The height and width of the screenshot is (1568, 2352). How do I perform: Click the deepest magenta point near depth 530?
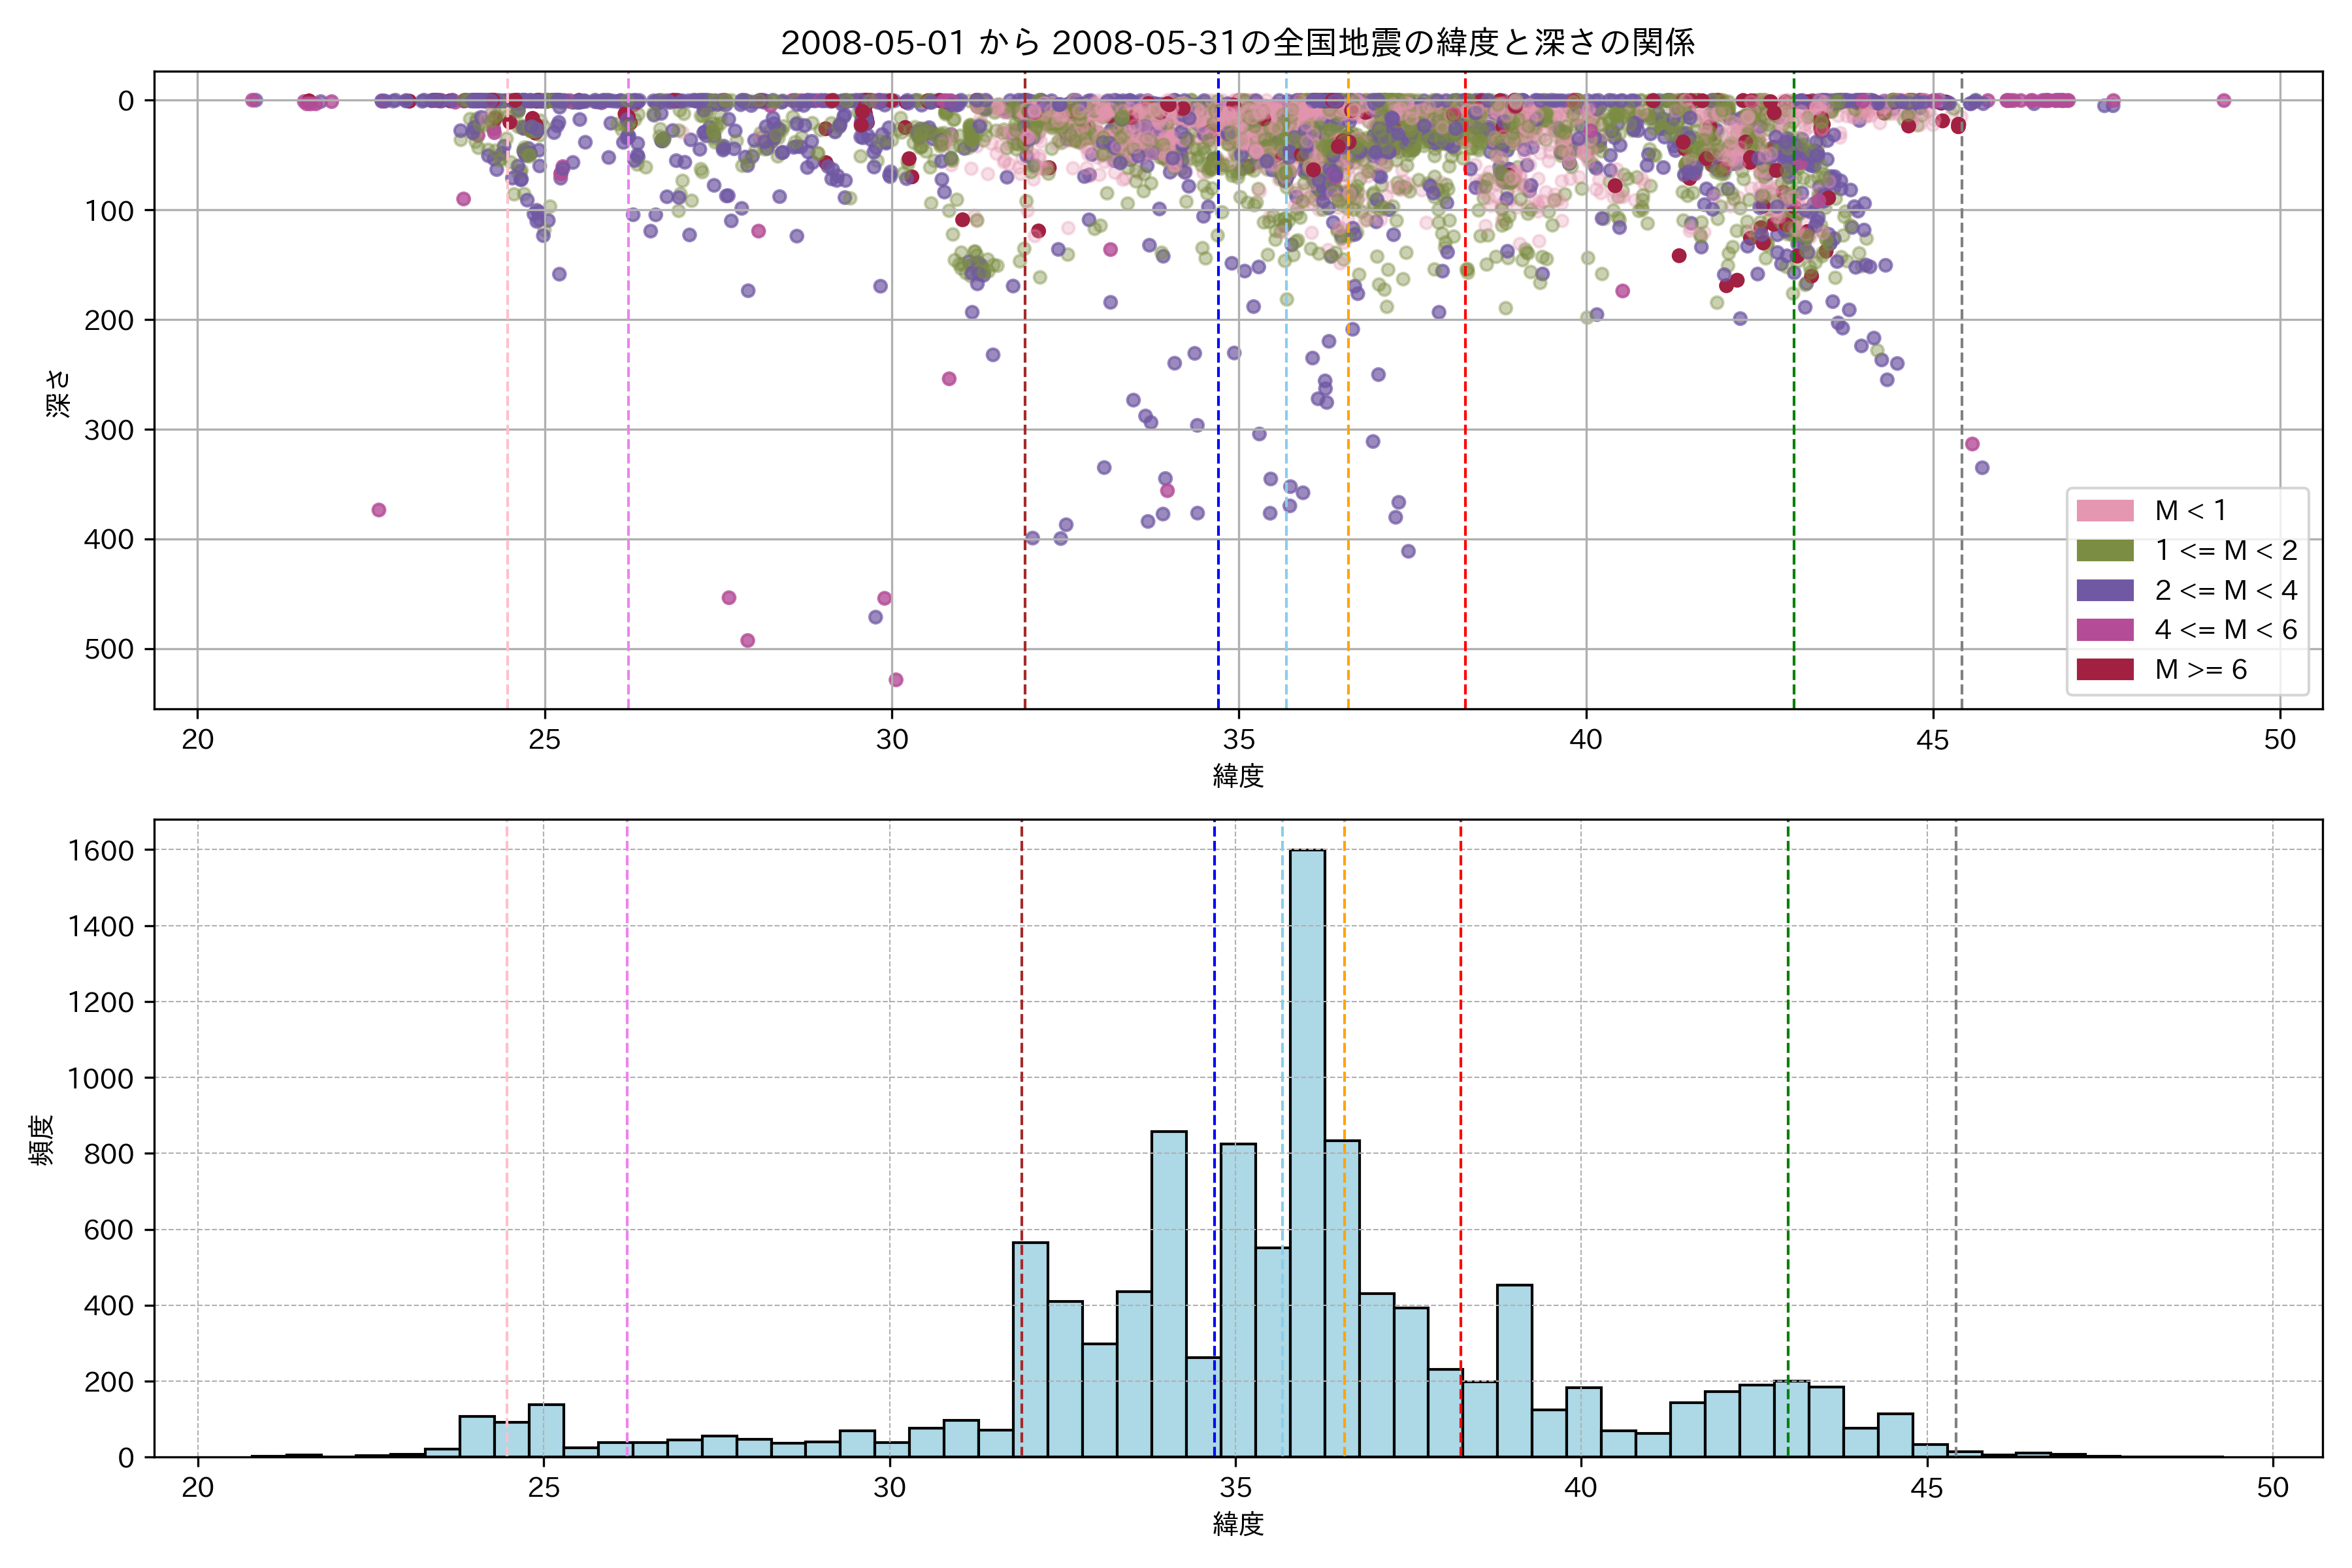(x=896, y=680)
